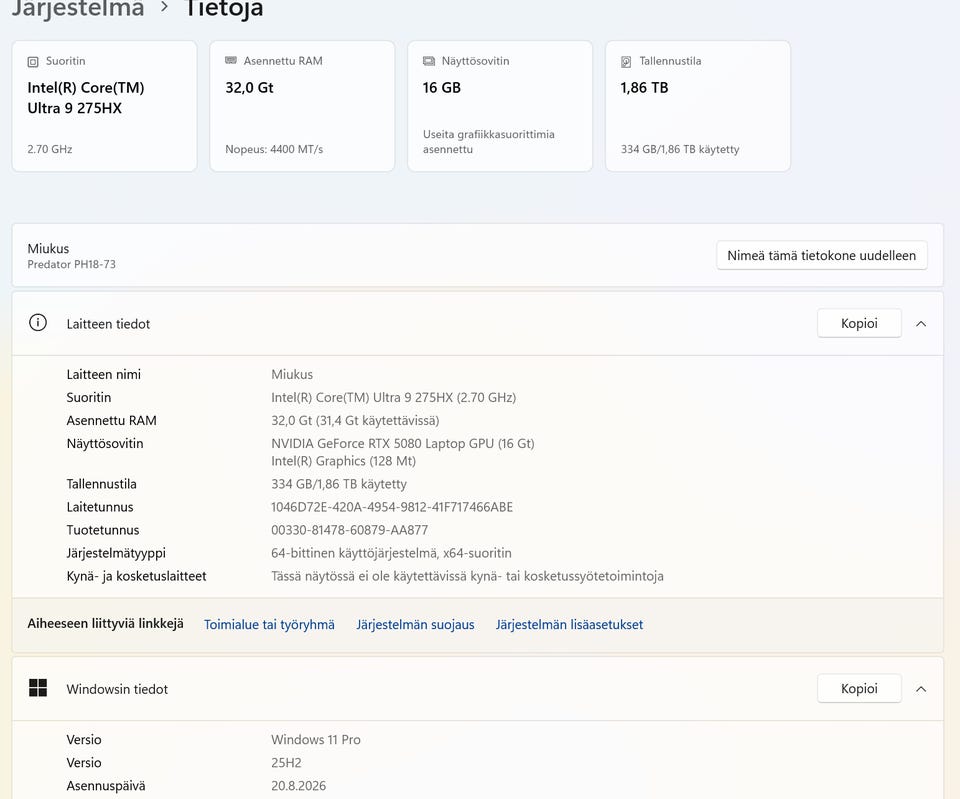
Task: Click the Laitteen tiedot header label
Action: click(x=108, y=324)
